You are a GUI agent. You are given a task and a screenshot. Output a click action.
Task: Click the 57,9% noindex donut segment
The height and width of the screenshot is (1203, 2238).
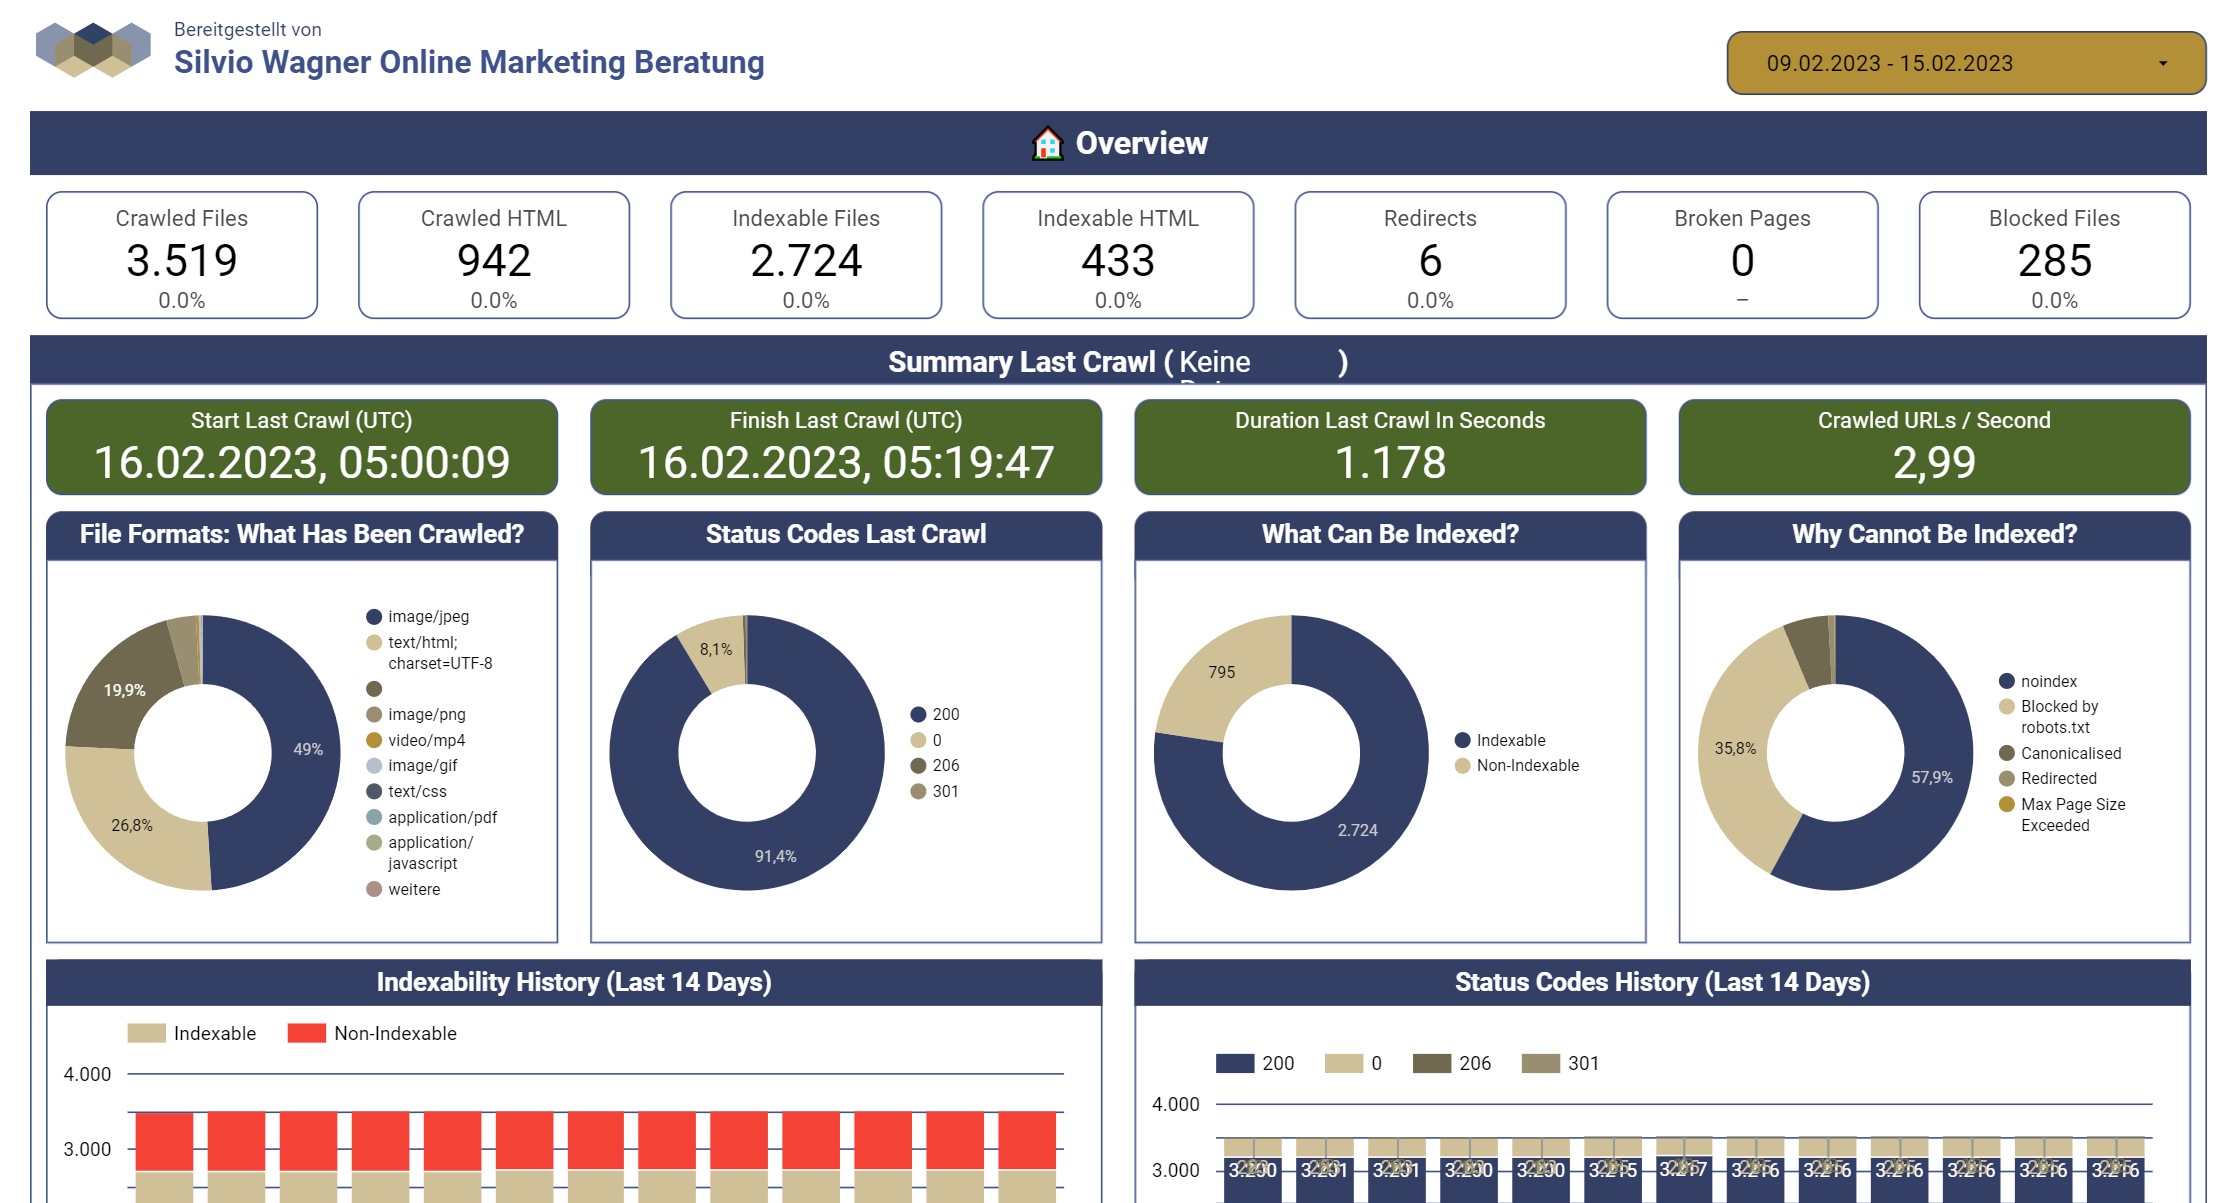[x=1931, y=777]
